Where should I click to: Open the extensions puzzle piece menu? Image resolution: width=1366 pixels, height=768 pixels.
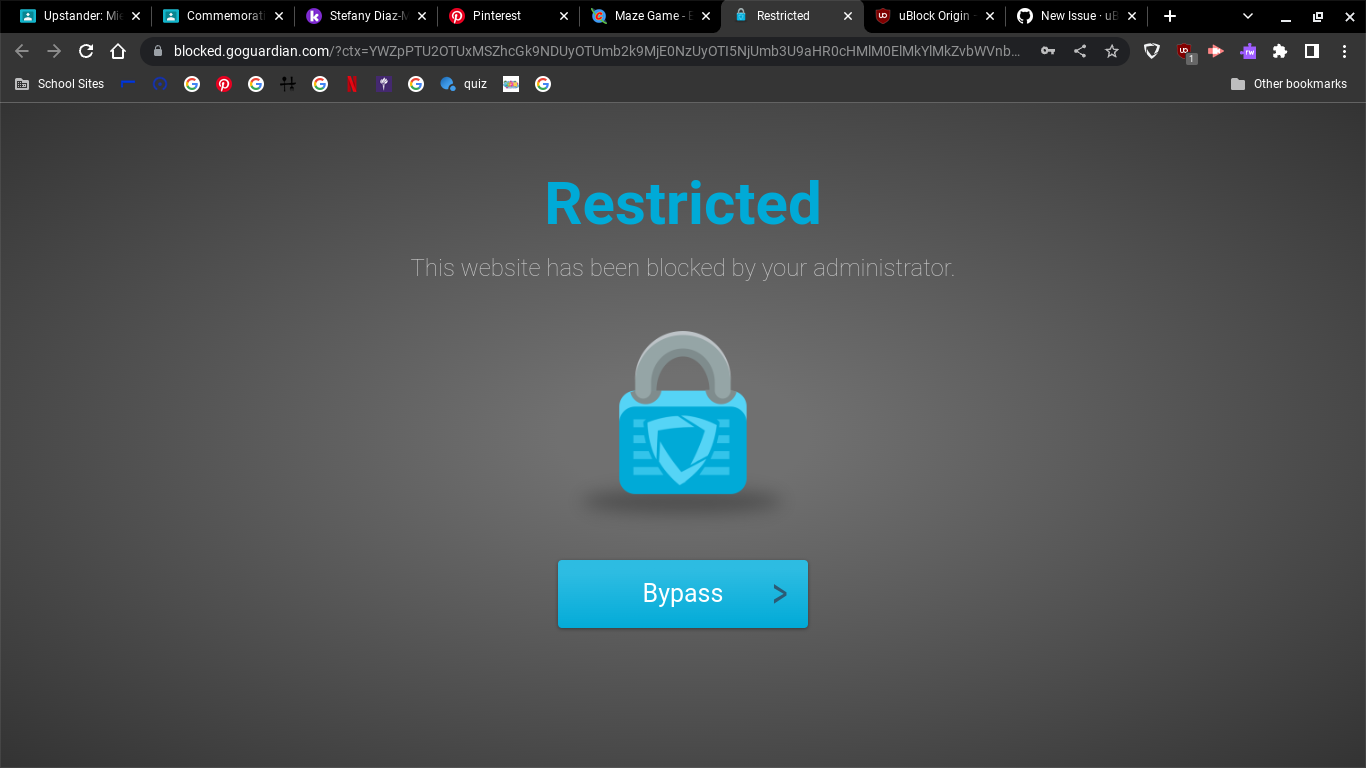point(1280,51)
